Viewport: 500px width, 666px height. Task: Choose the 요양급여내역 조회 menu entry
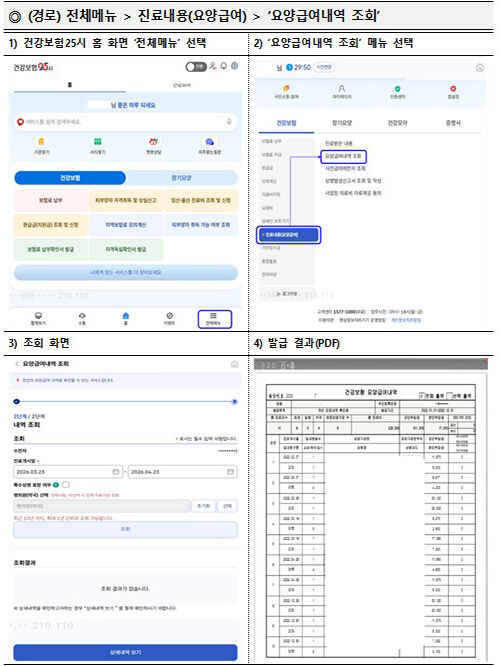(343, 156)
